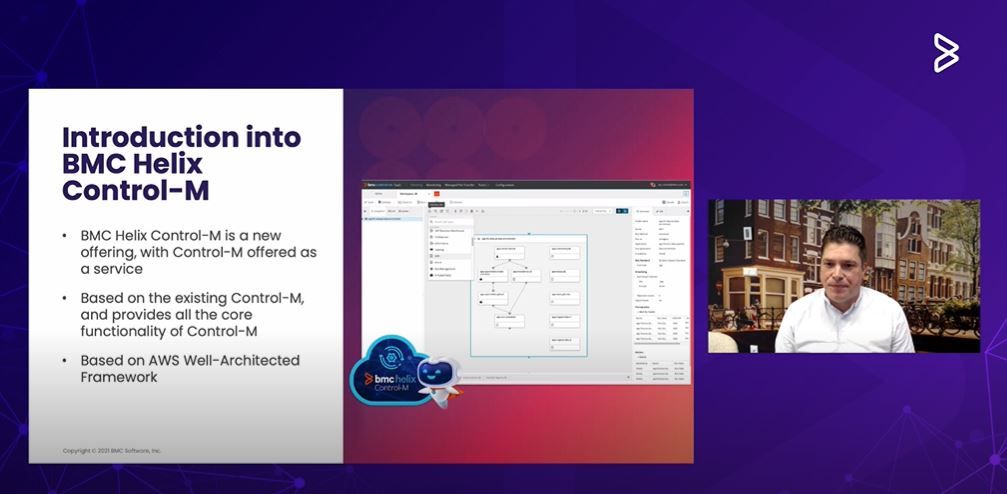Screen dimensions: 1007x494
Task: Click the bullet 'BMC Helix Control-M is a new offering'
Action: pyautogui.click(x=198, y=252)
